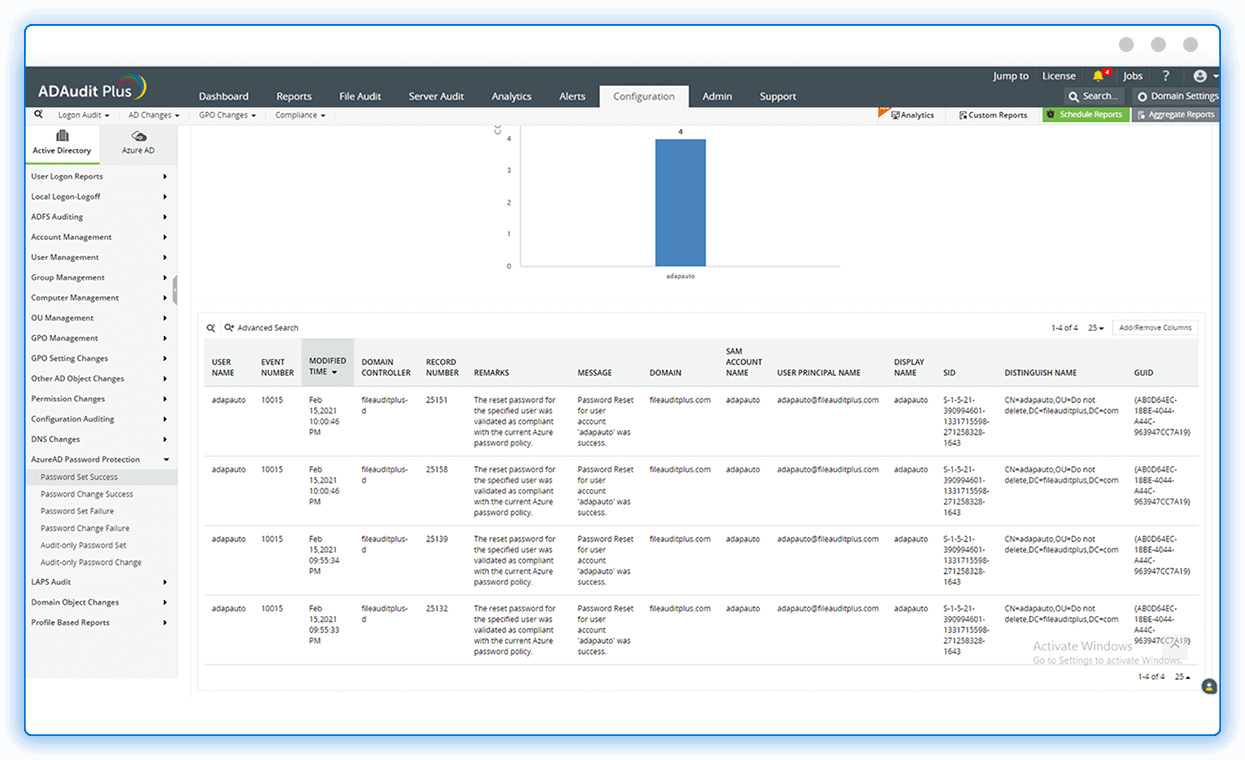
Task: Click Aggregate Reports button
Action: tap(1176, 115)
